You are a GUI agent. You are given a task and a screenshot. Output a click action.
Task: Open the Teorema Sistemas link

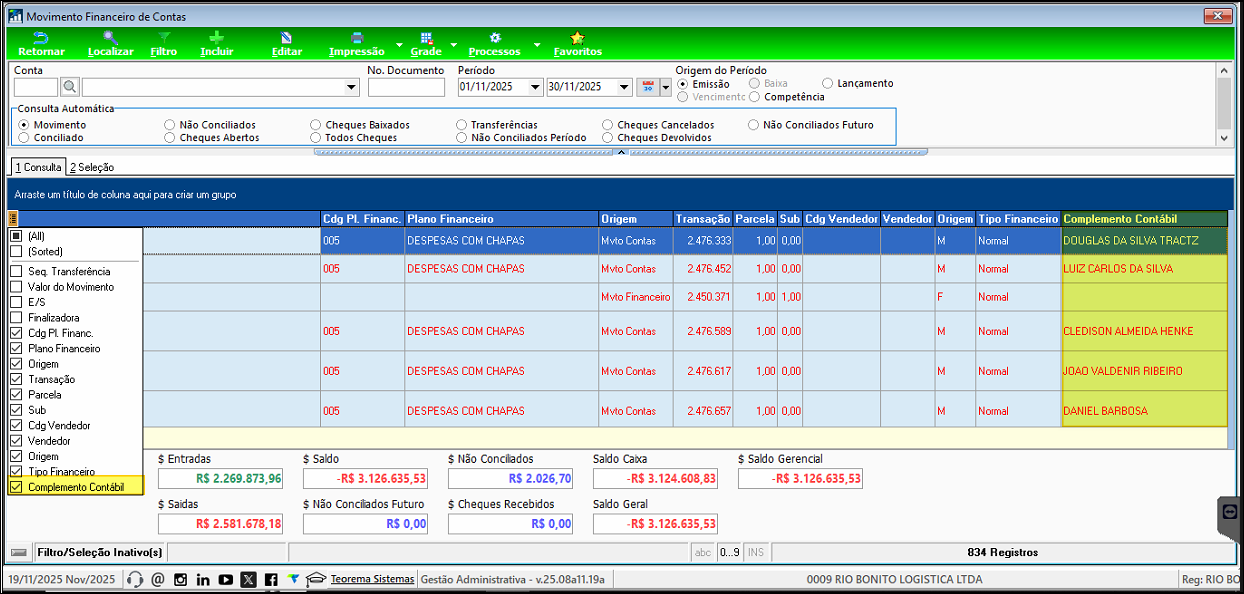[x=371, y=579]
